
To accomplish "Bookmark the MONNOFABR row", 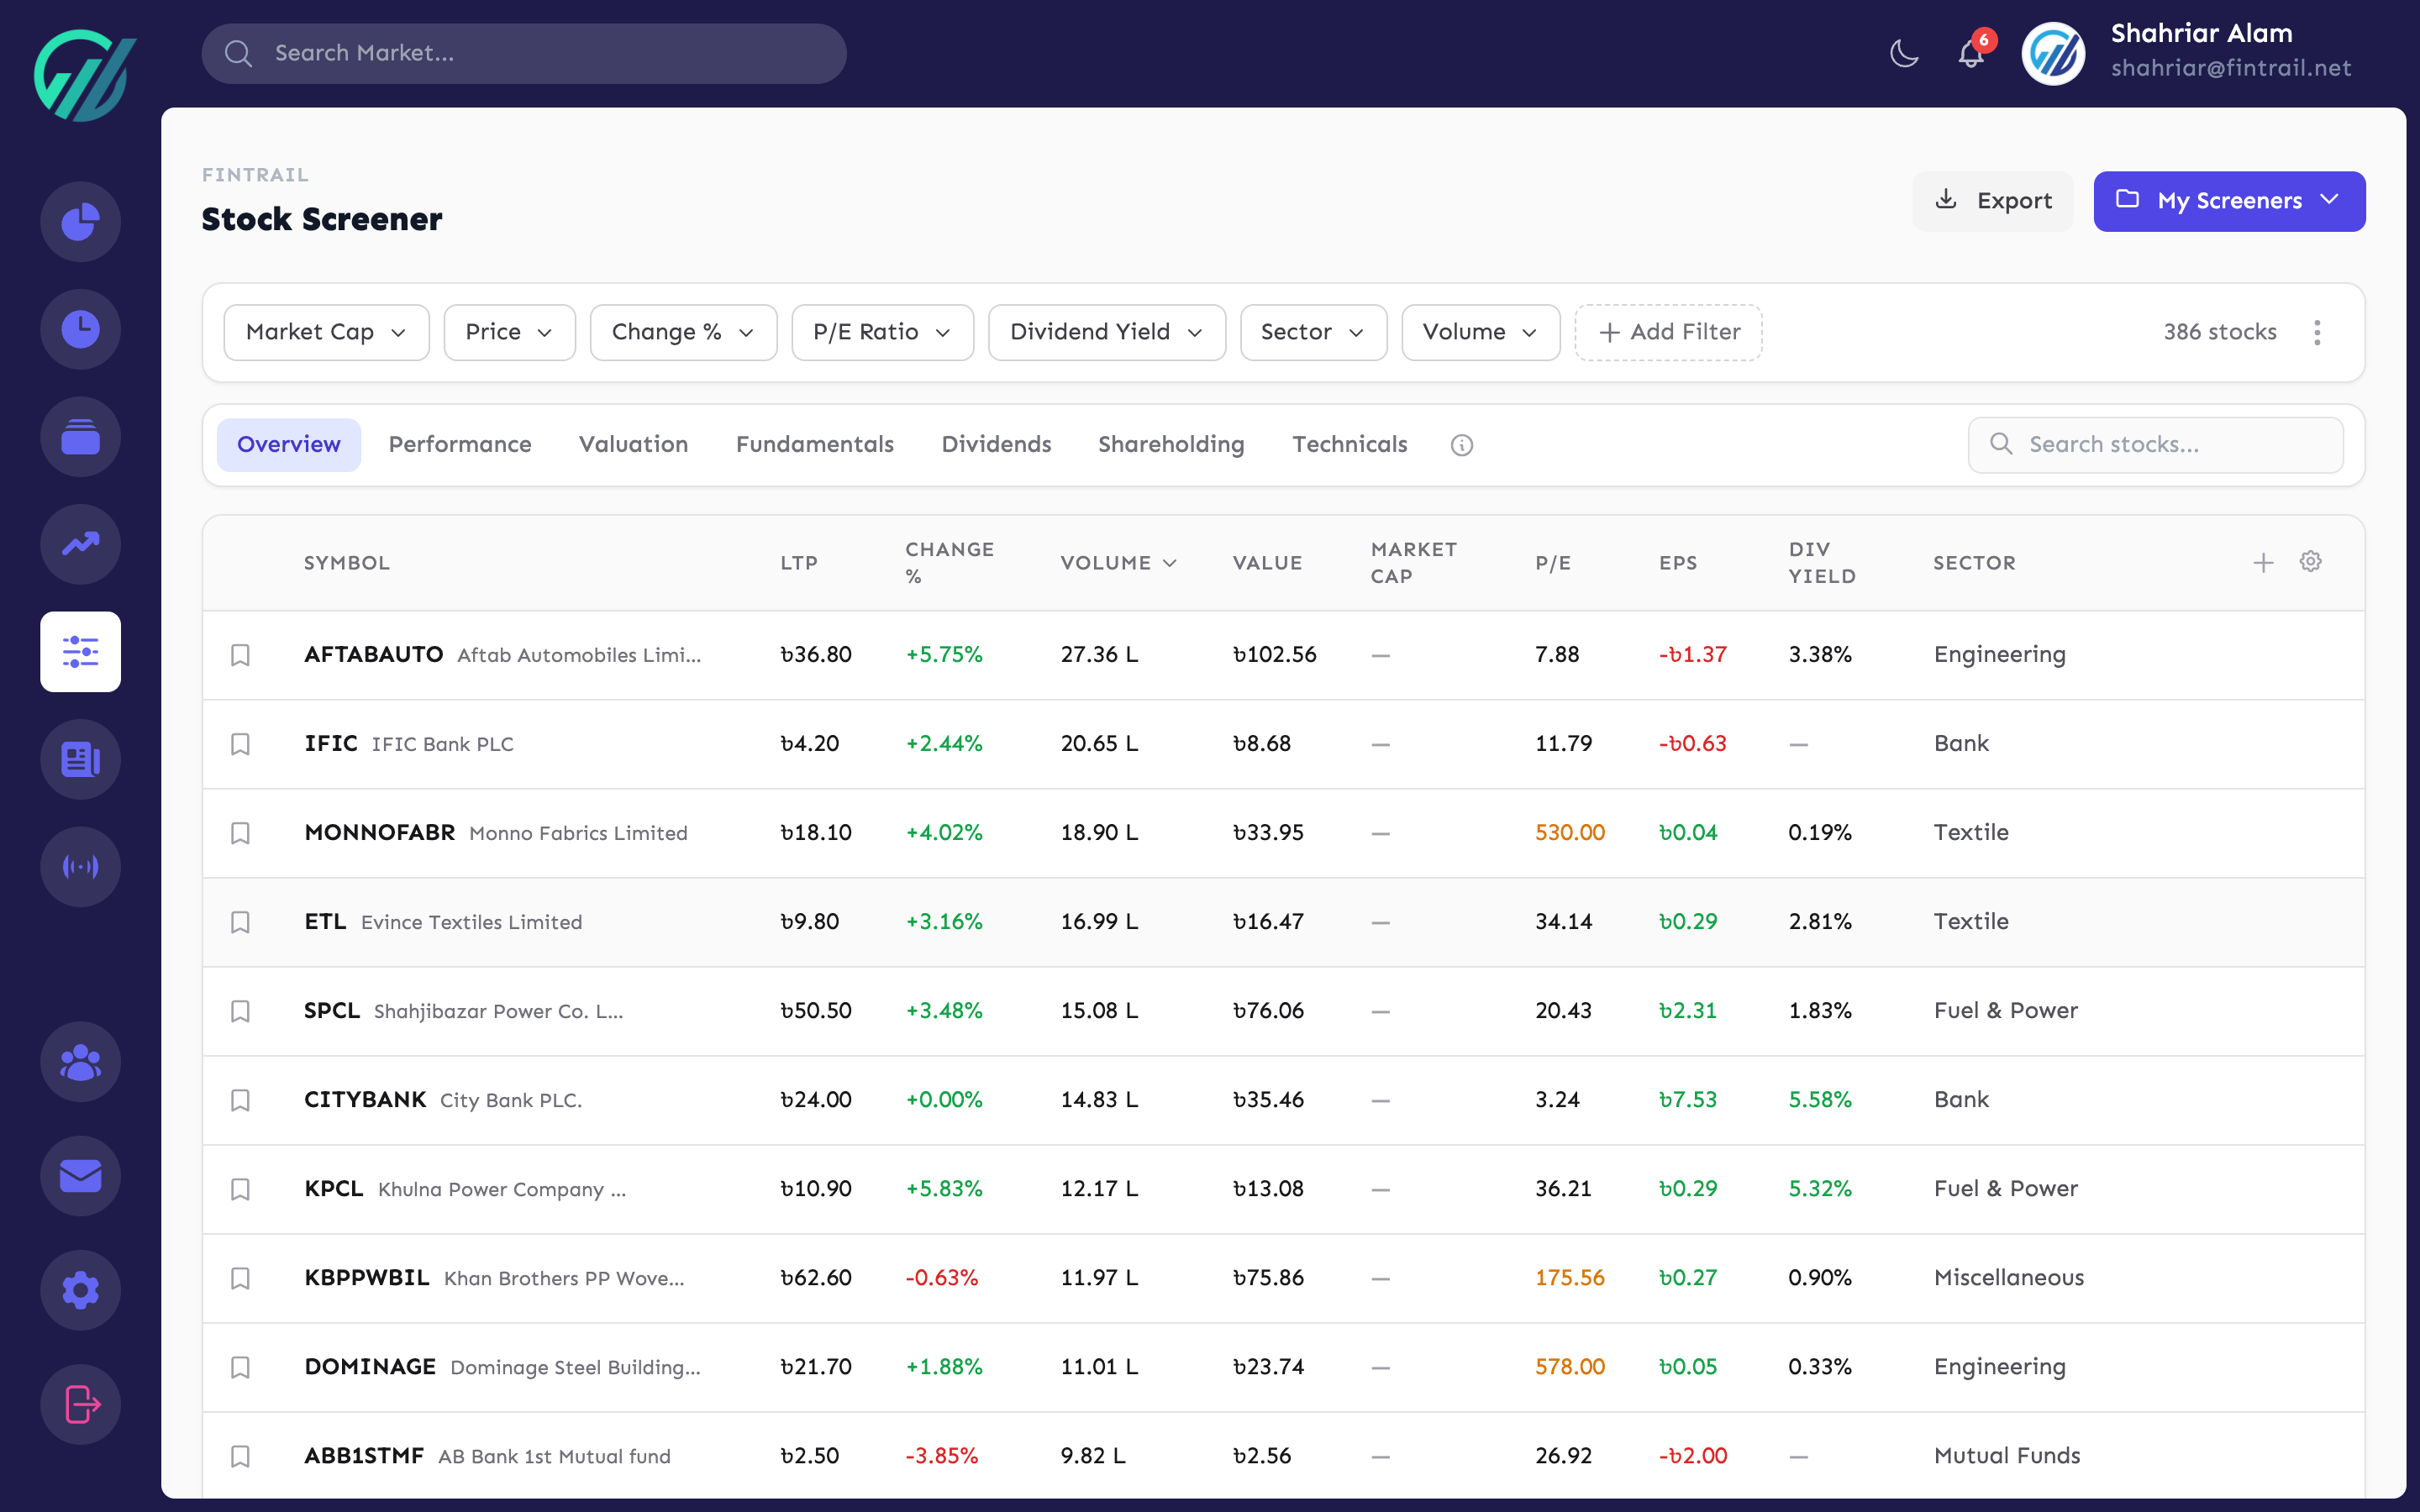I will pos(240,833).
